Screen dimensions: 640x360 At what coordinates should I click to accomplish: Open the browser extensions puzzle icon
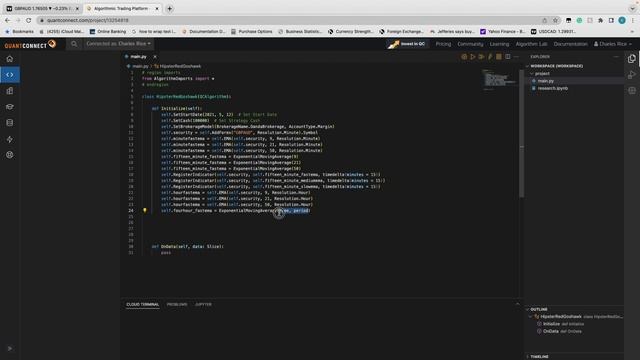click(600, 20)
